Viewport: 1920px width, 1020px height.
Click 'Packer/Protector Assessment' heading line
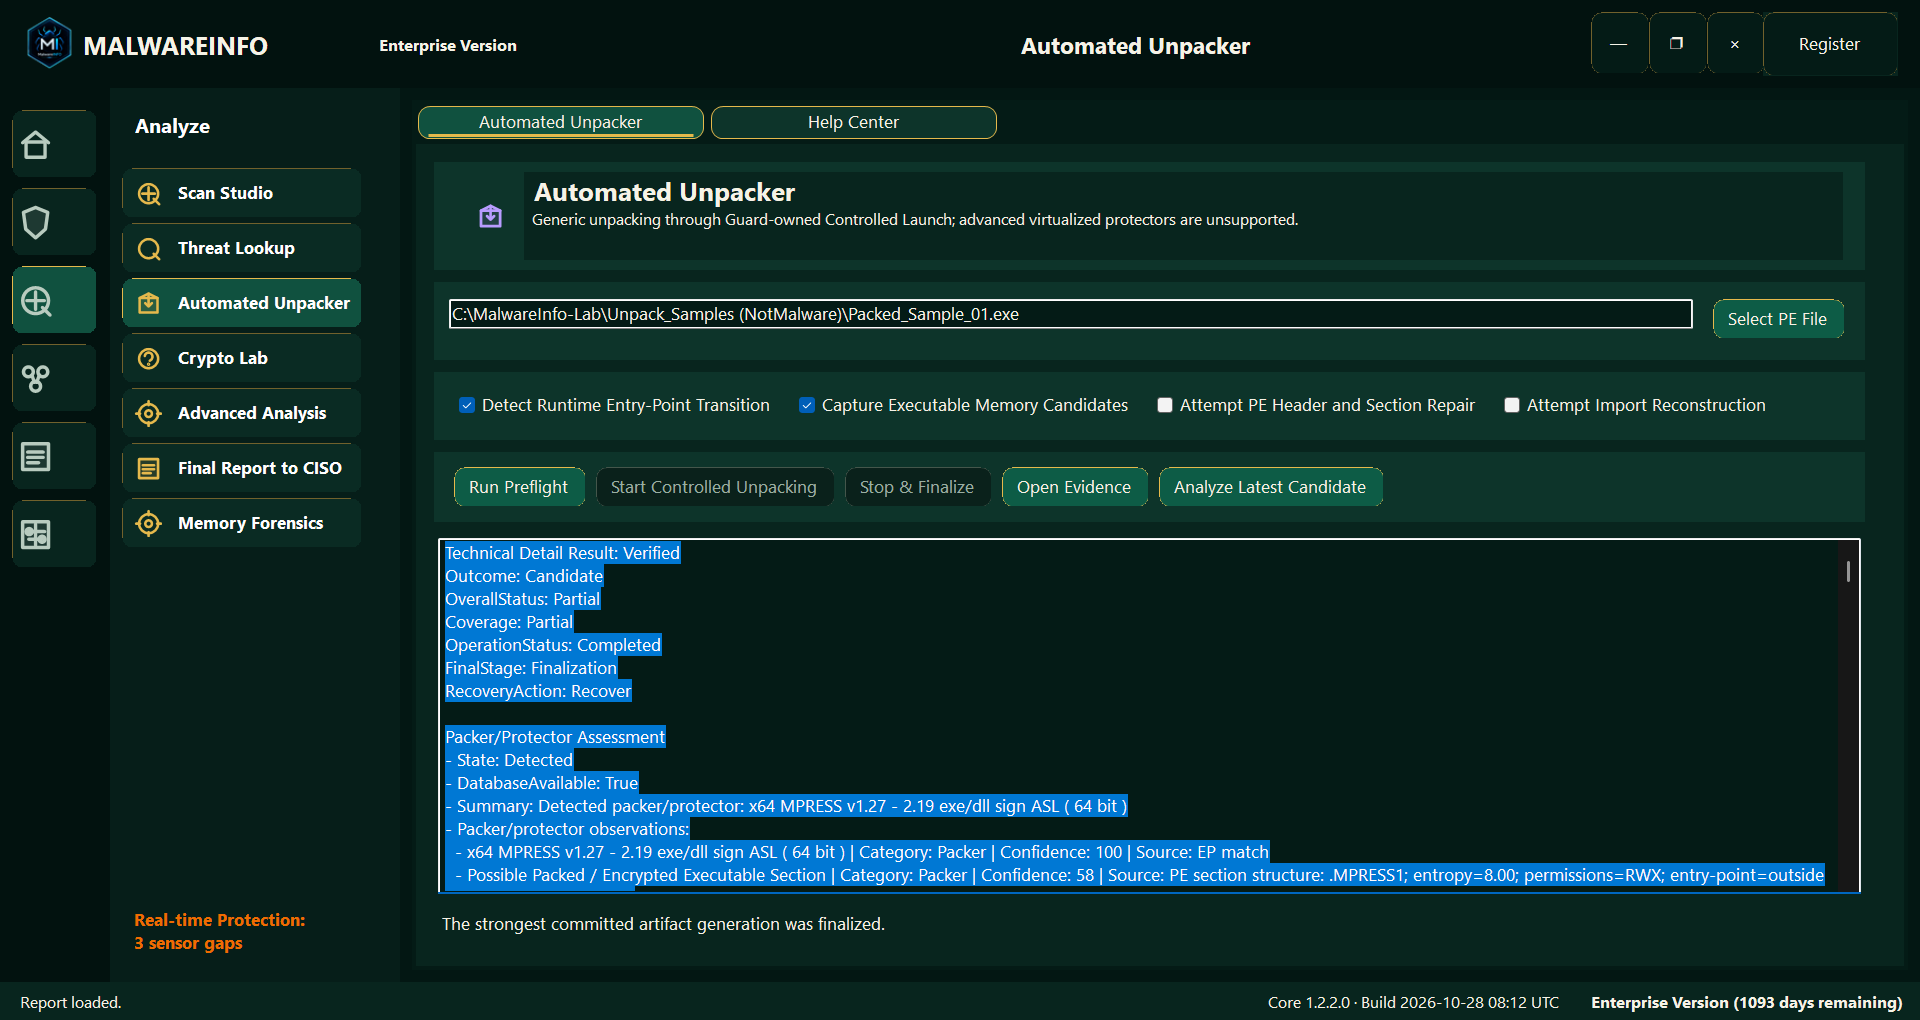(x=555, y=737)
